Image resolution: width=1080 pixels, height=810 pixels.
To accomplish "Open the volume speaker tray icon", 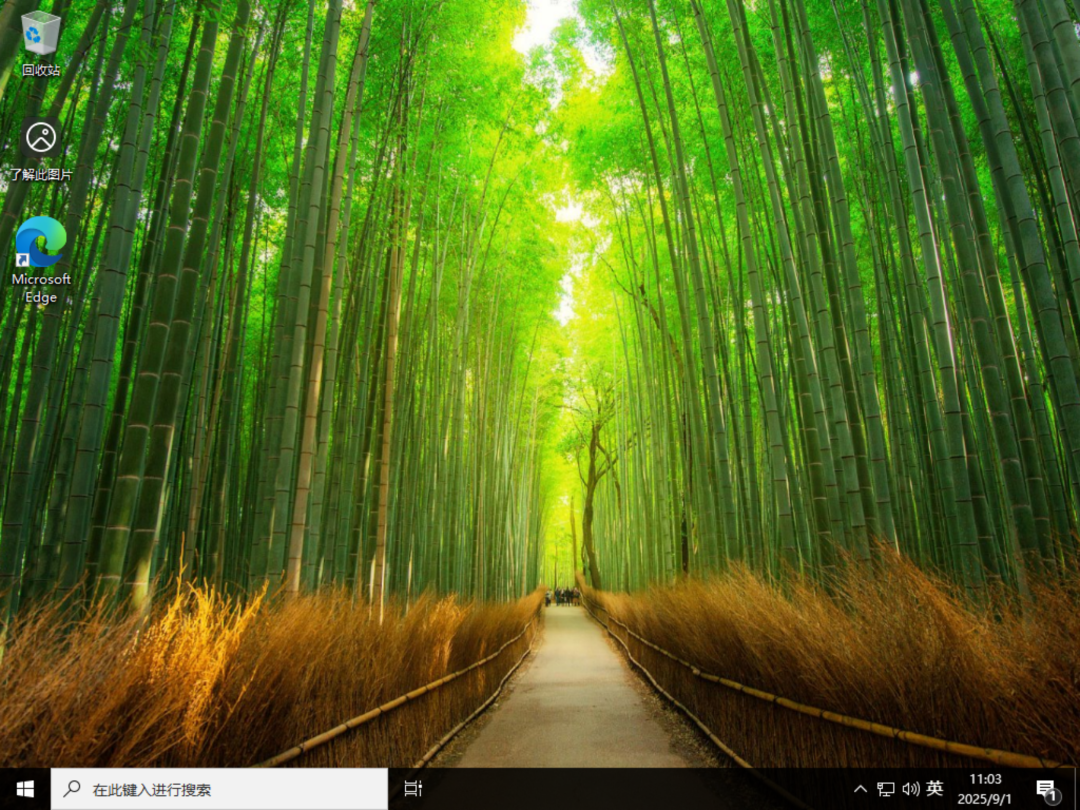I will (911, 789).
